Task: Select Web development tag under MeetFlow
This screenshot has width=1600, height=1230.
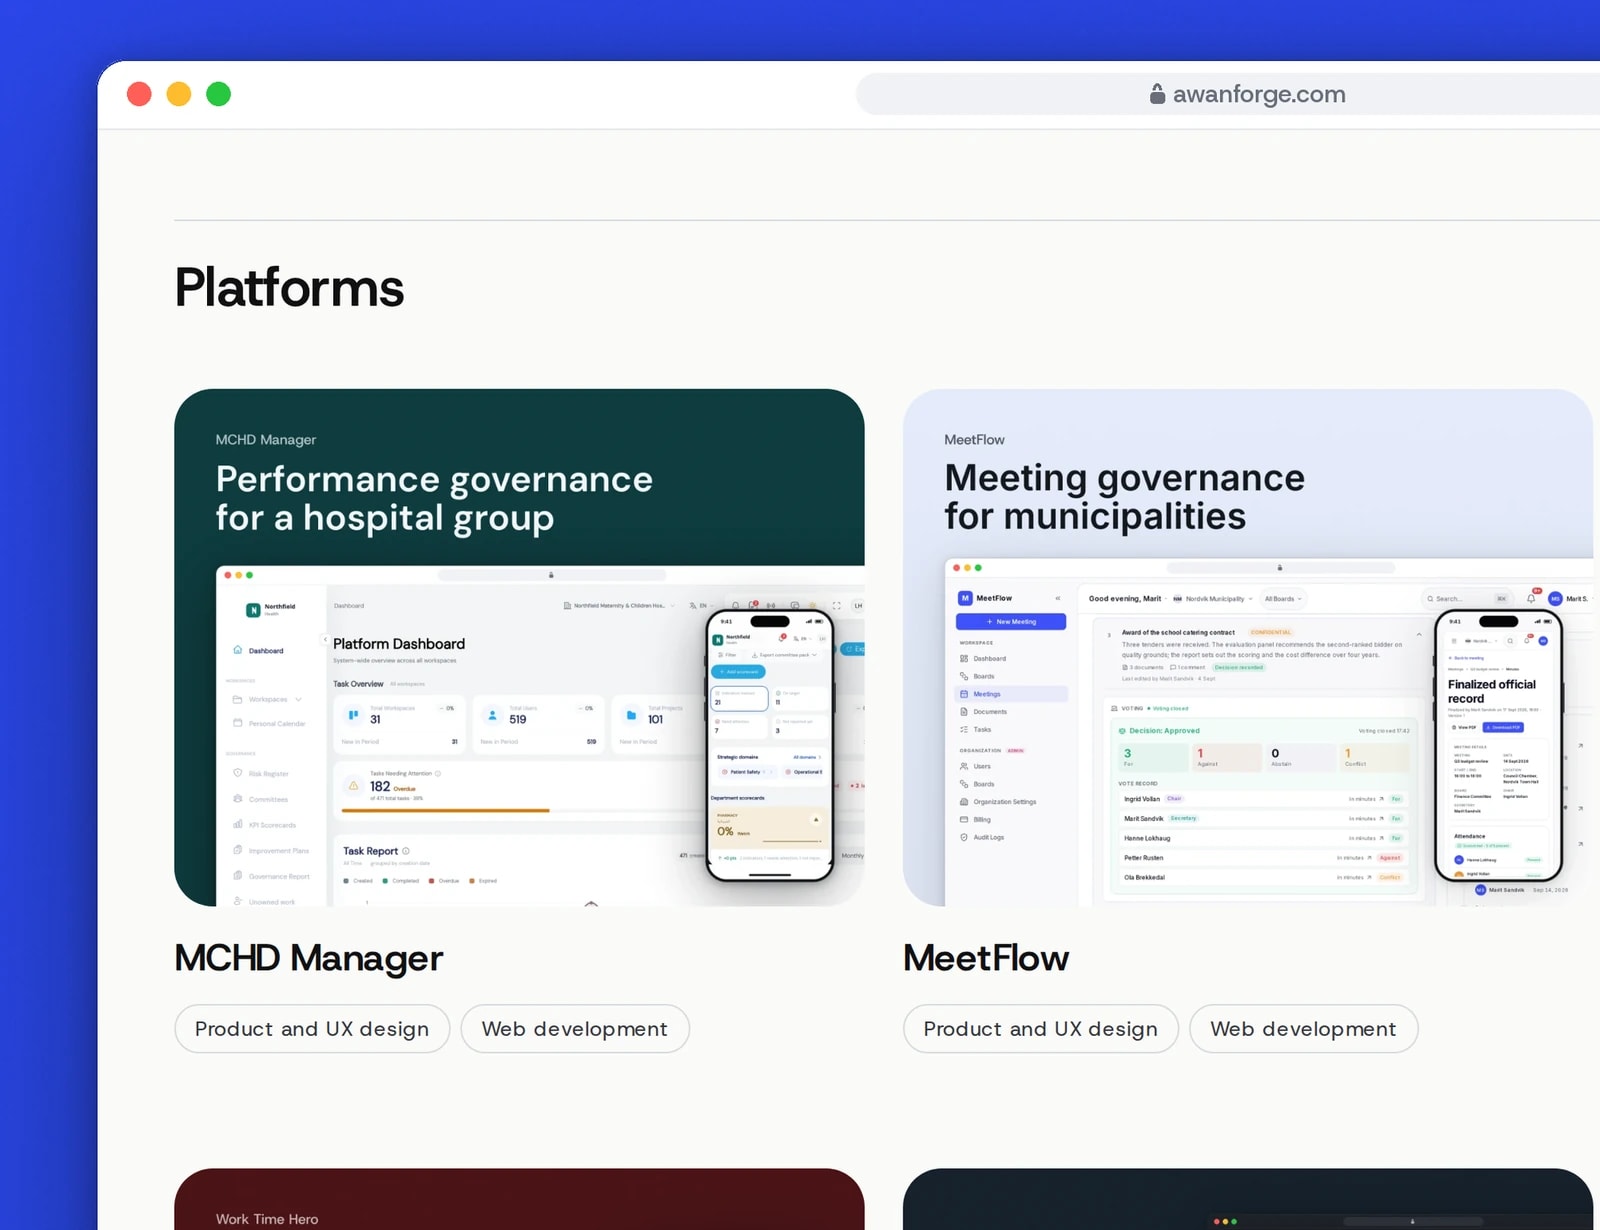Action: 1304,1029
